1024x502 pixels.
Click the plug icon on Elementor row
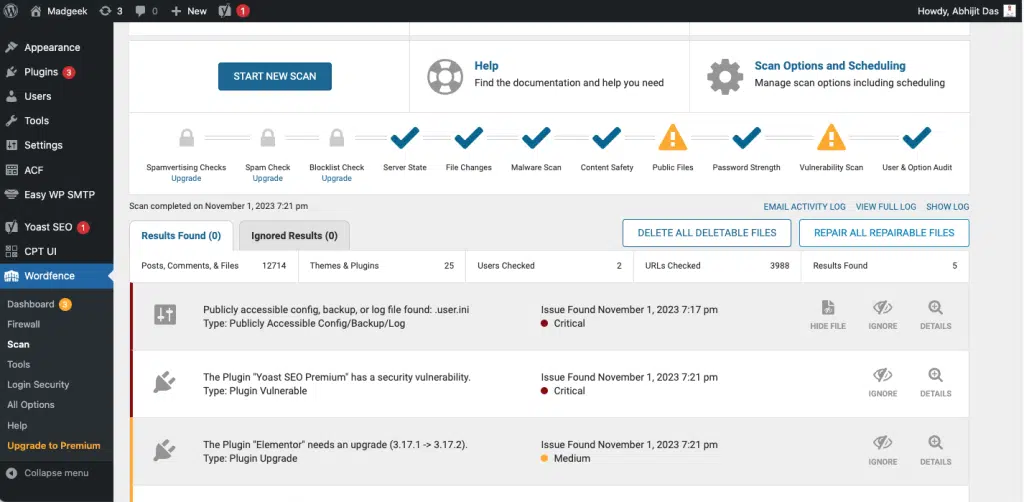165,450
